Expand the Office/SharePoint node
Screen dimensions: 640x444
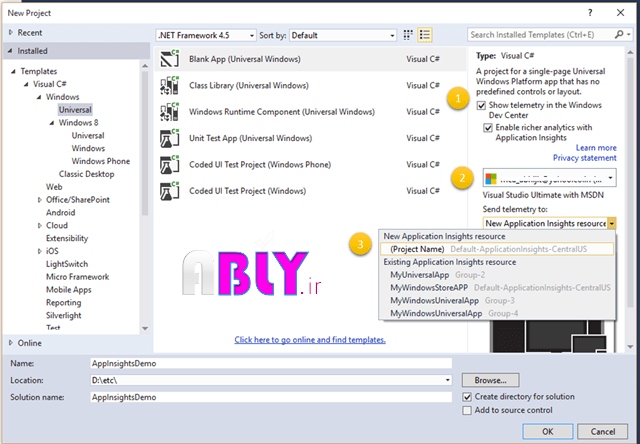point(40,200)
